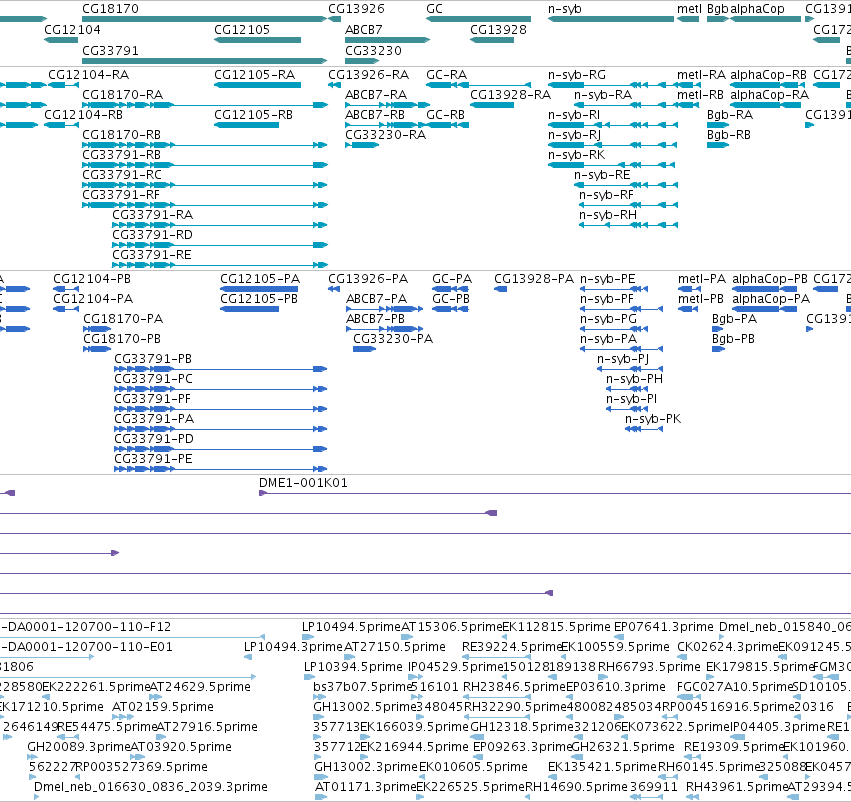851x802 pixels.
Task: Click the CG12105-PA protein label
Action: point(259,278)
